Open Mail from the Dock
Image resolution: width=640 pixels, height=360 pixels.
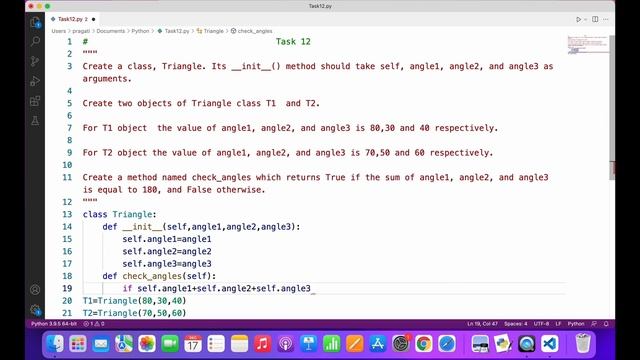pyautogui.click(x=101, y=344)
